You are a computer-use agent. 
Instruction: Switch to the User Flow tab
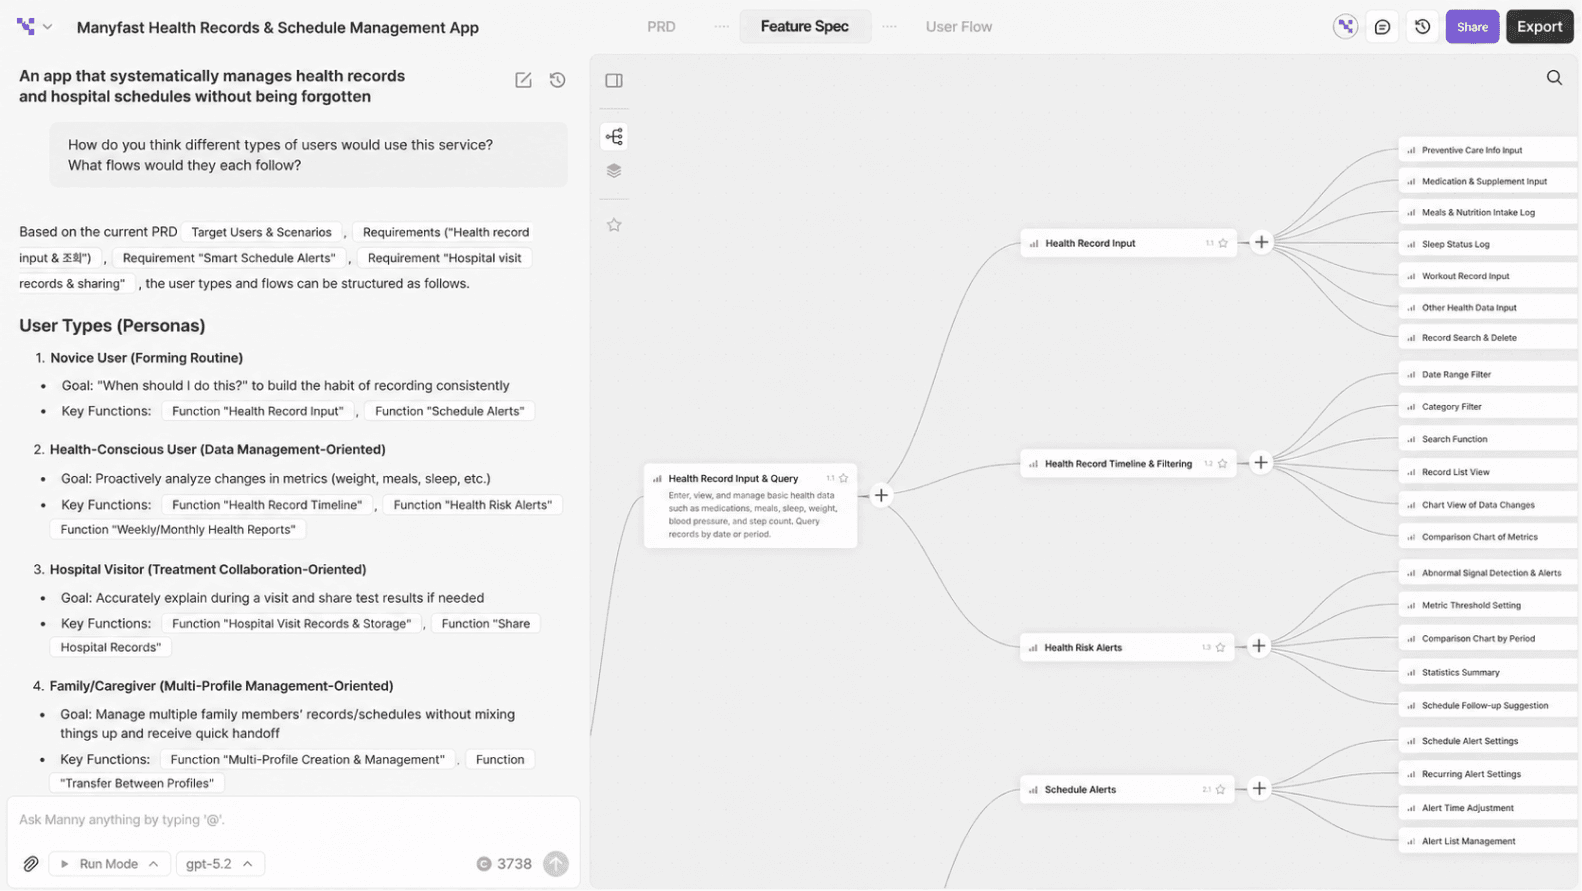[x=958, y=27]
